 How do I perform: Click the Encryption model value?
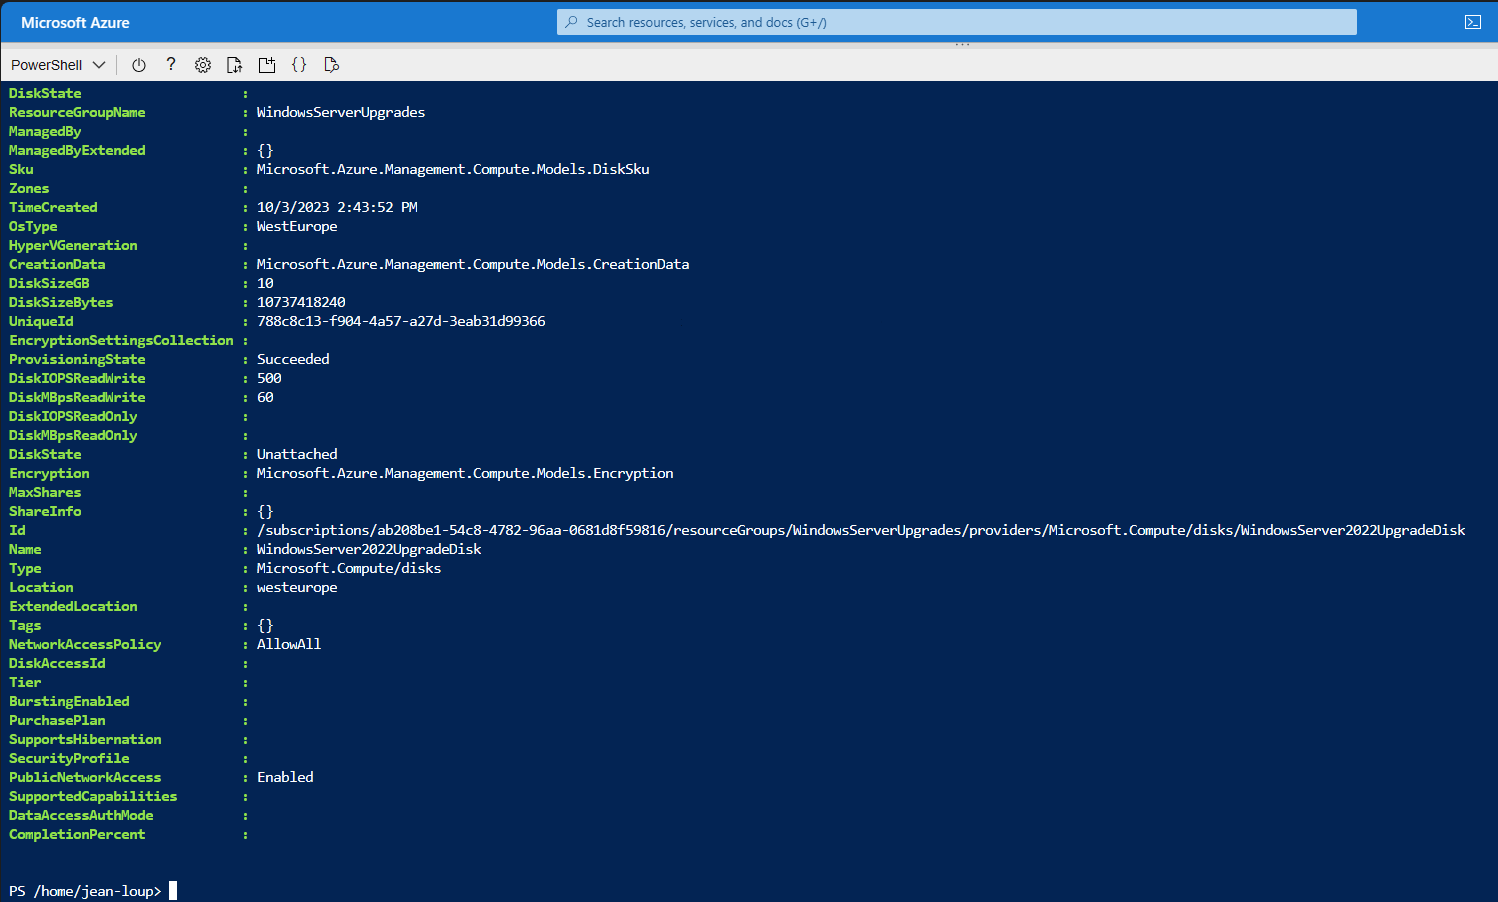pos(465,473)
